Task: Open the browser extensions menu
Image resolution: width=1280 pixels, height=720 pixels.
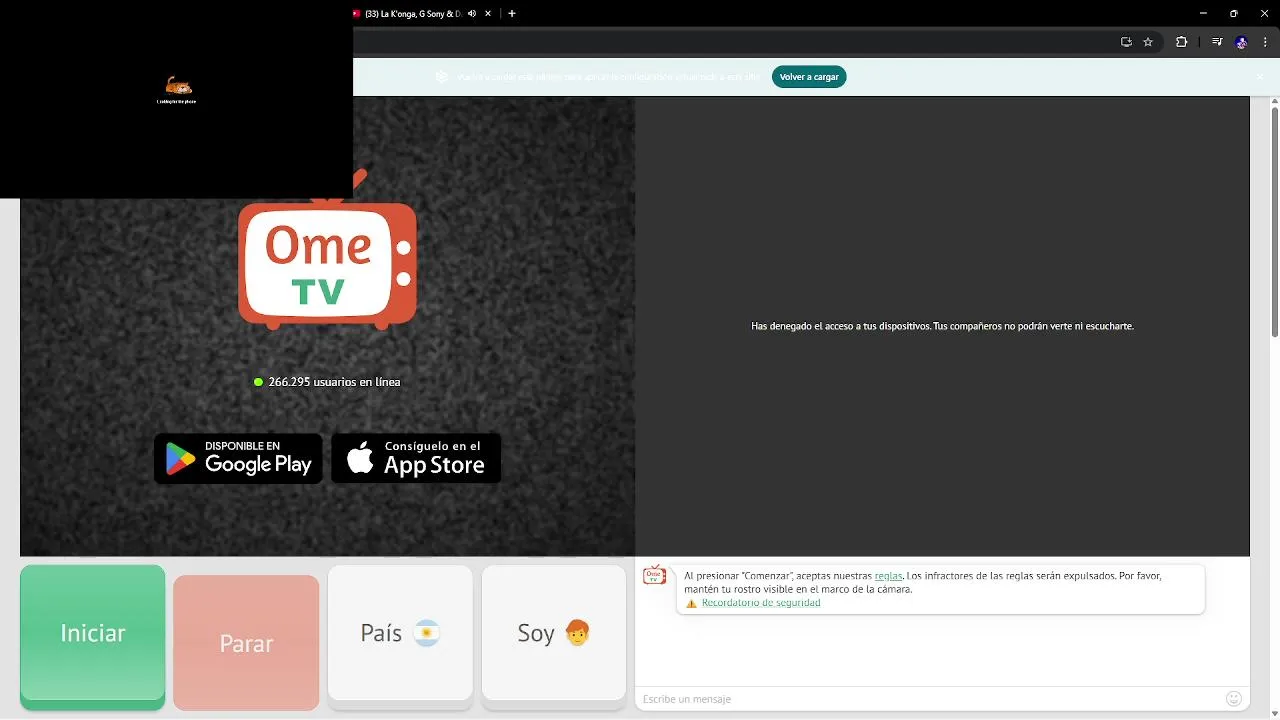Action: tap(1181, 42)
